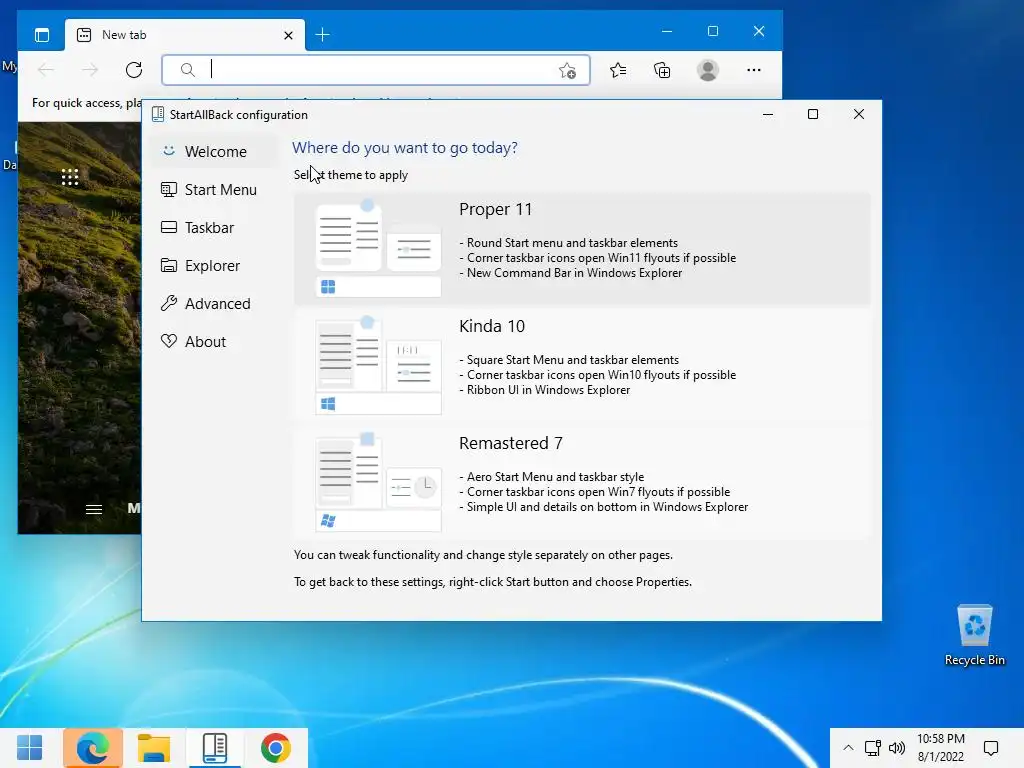
Task: Open the hamburger menu on Edge page
Action: click(x=94, y=509)
